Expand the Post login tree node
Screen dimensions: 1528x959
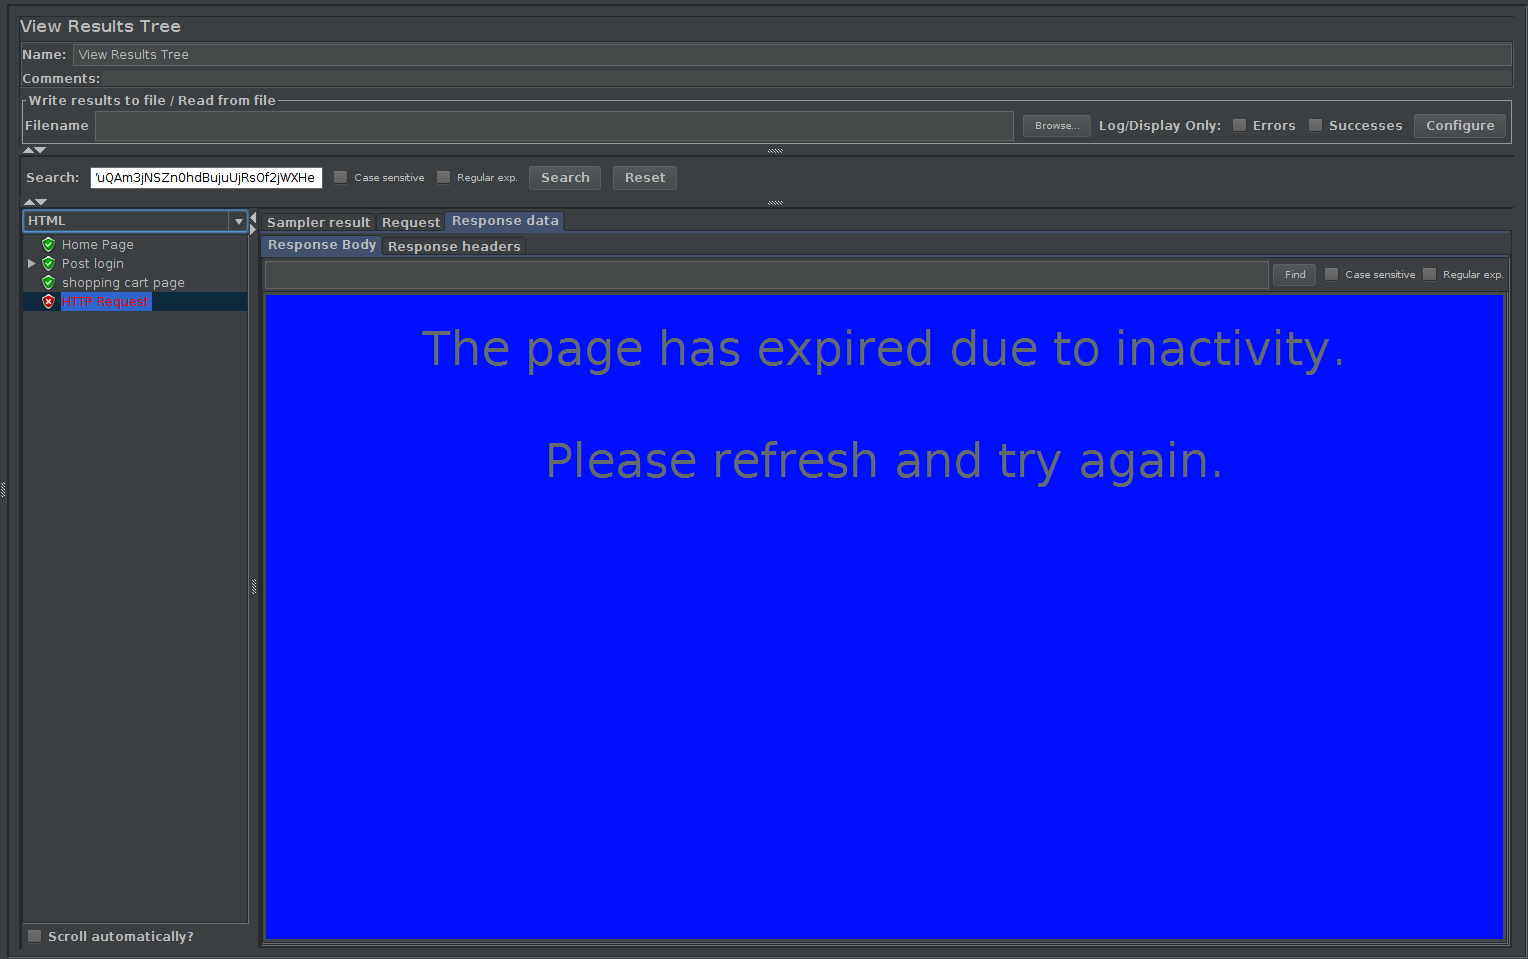32,263
